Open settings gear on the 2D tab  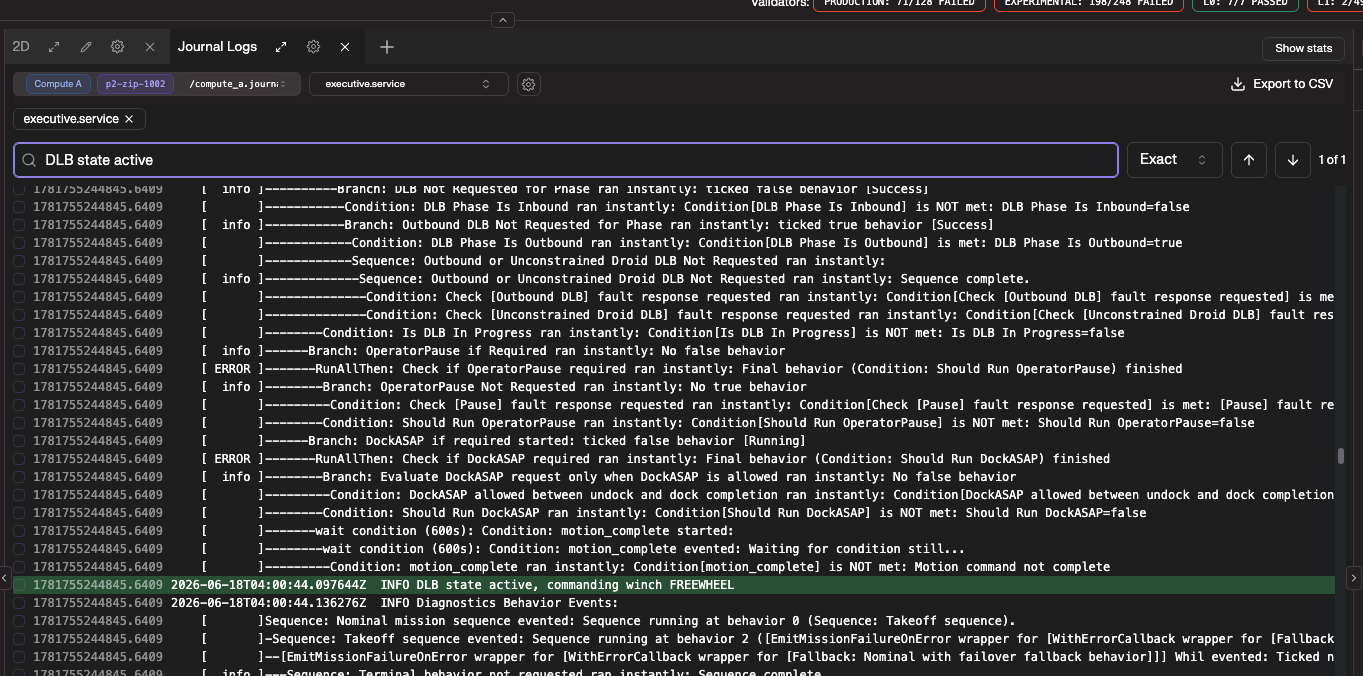(118, 47)
